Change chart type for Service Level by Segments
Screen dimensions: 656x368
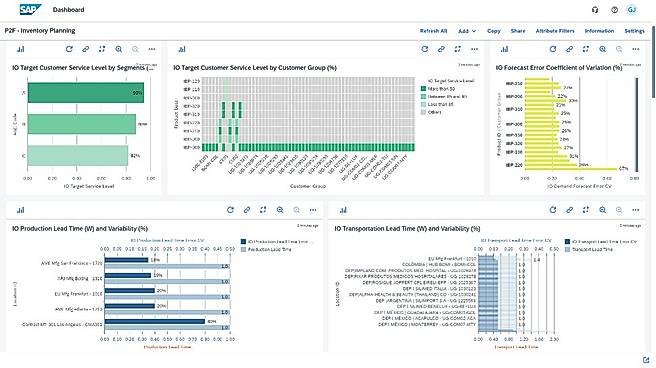[x=20, y=49]
